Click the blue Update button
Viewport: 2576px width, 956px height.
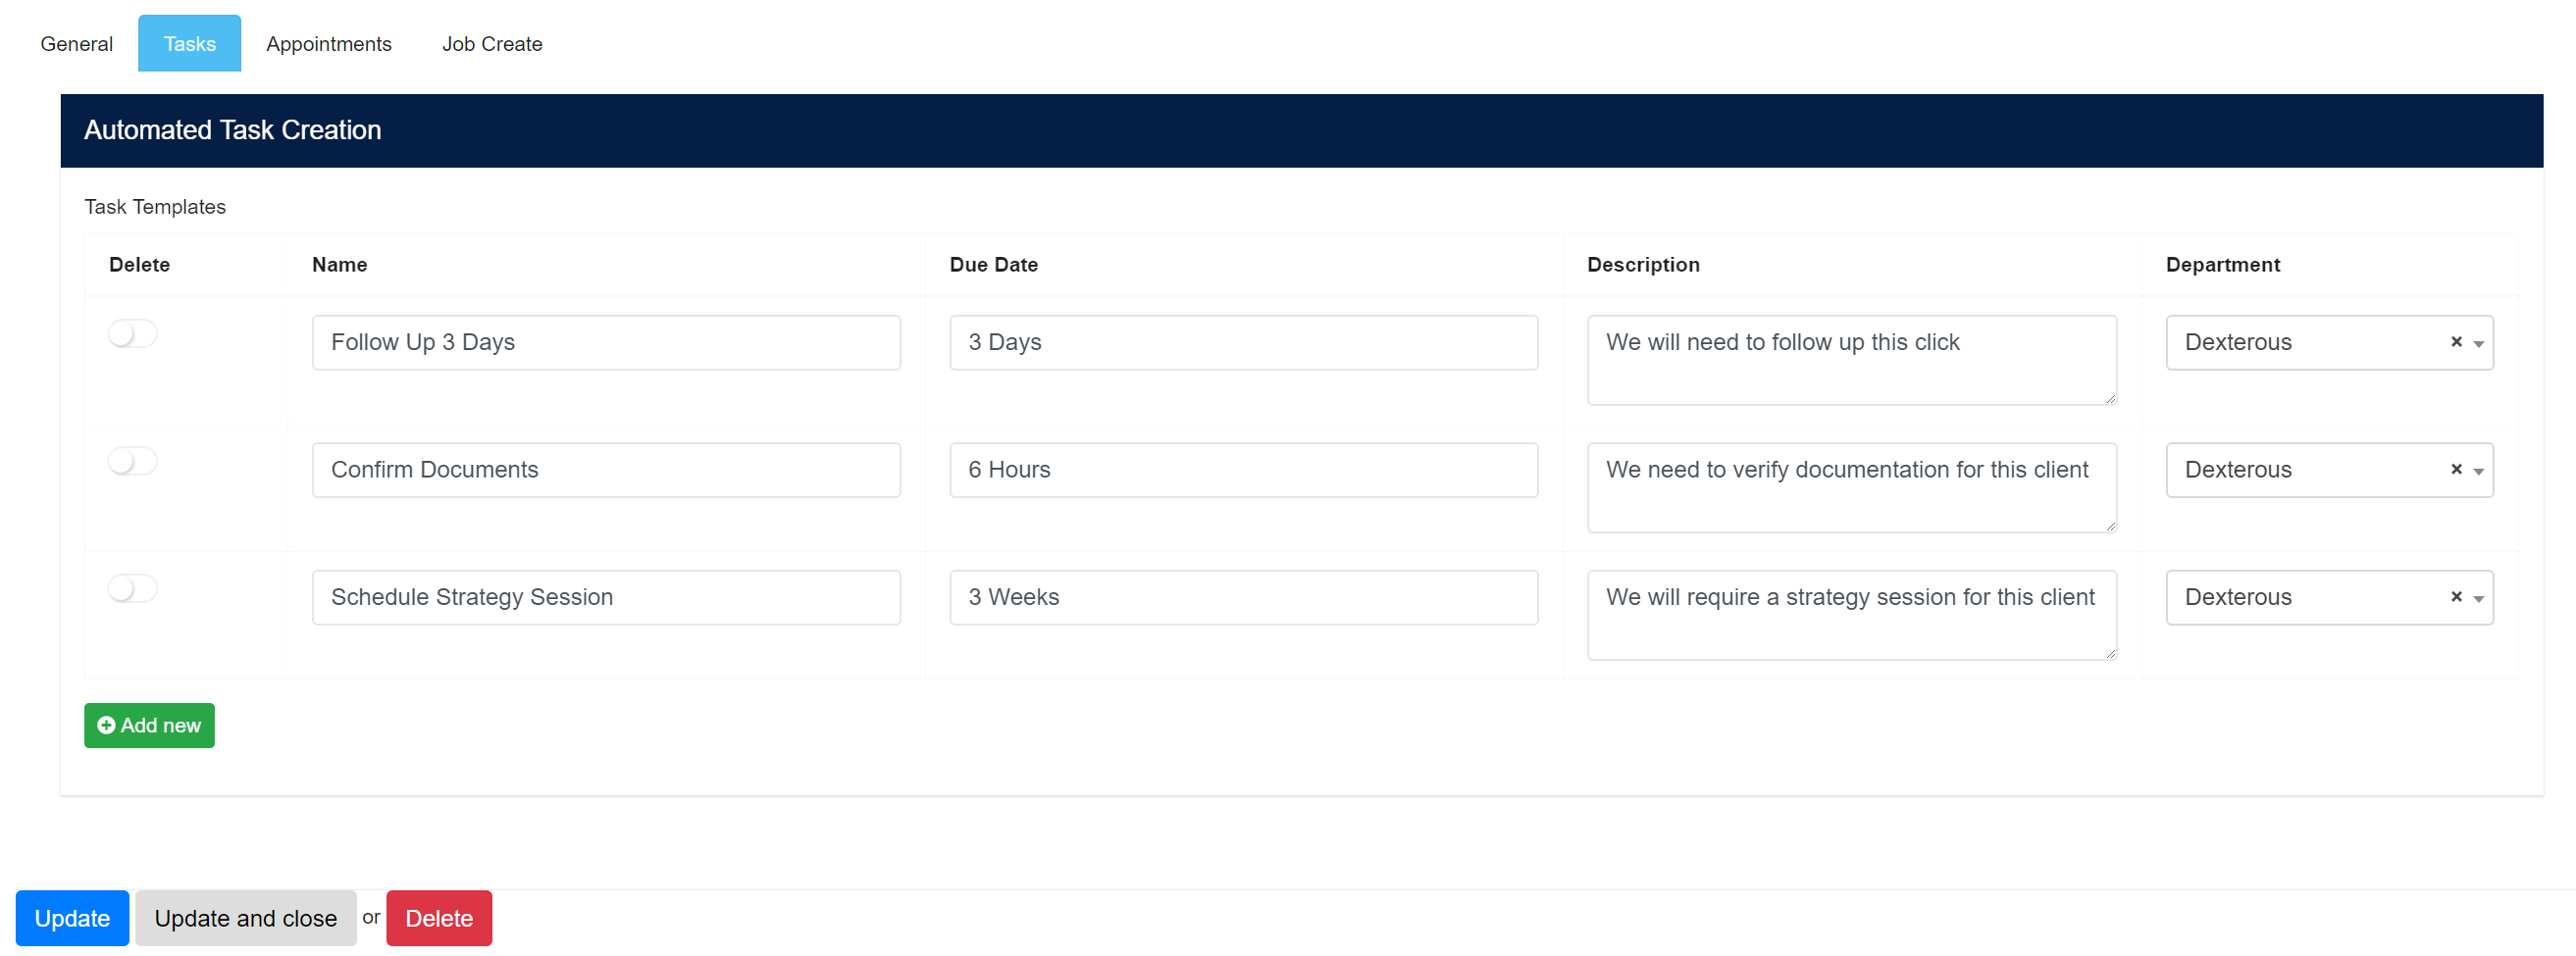(x=72, y=918)
